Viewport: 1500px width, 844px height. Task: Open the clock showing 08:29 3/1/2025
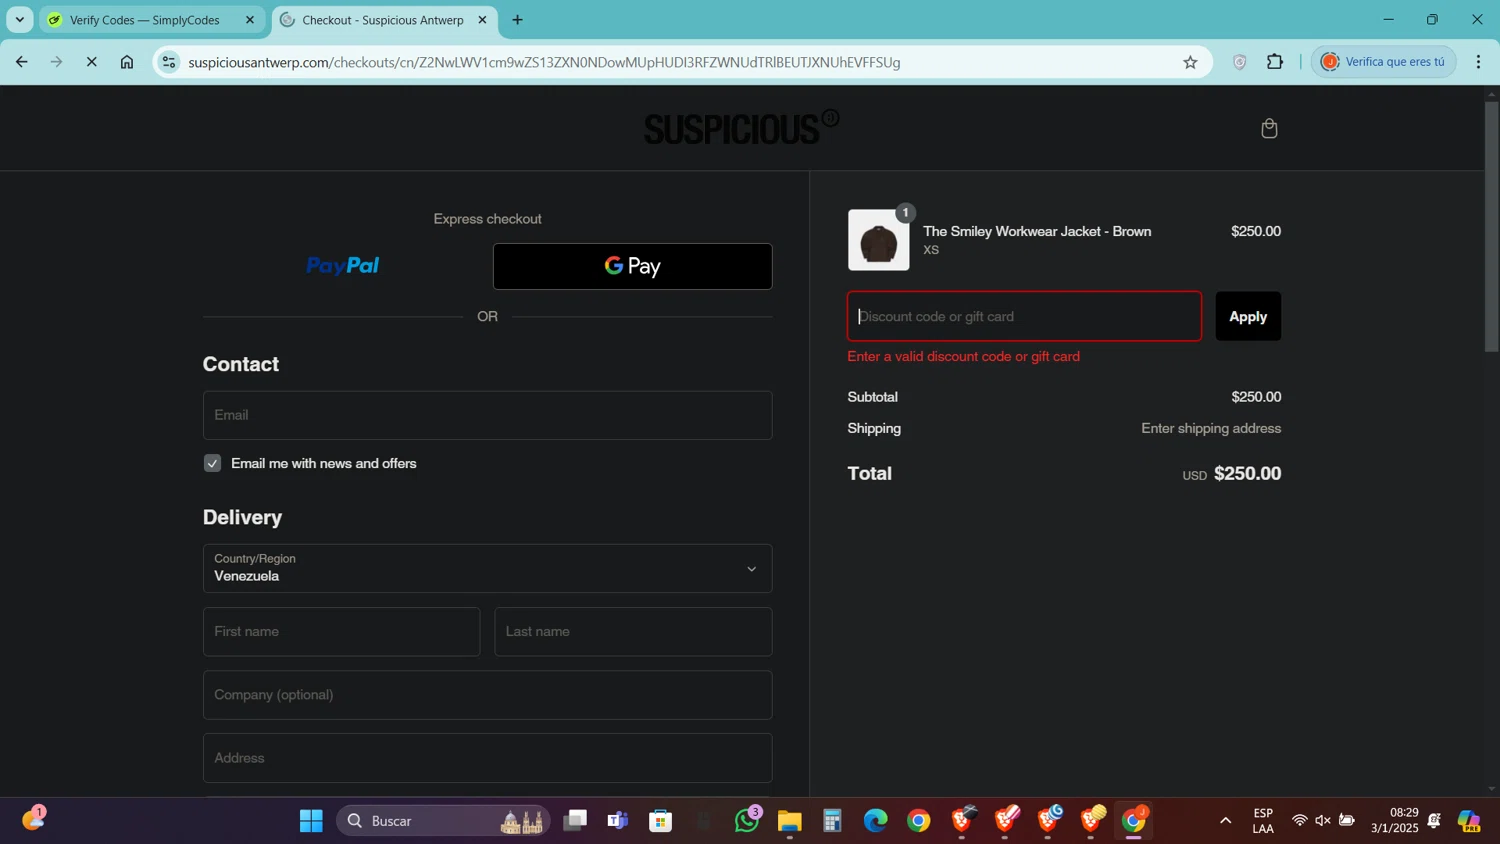pyautogui.click(x=1394, y=821)
